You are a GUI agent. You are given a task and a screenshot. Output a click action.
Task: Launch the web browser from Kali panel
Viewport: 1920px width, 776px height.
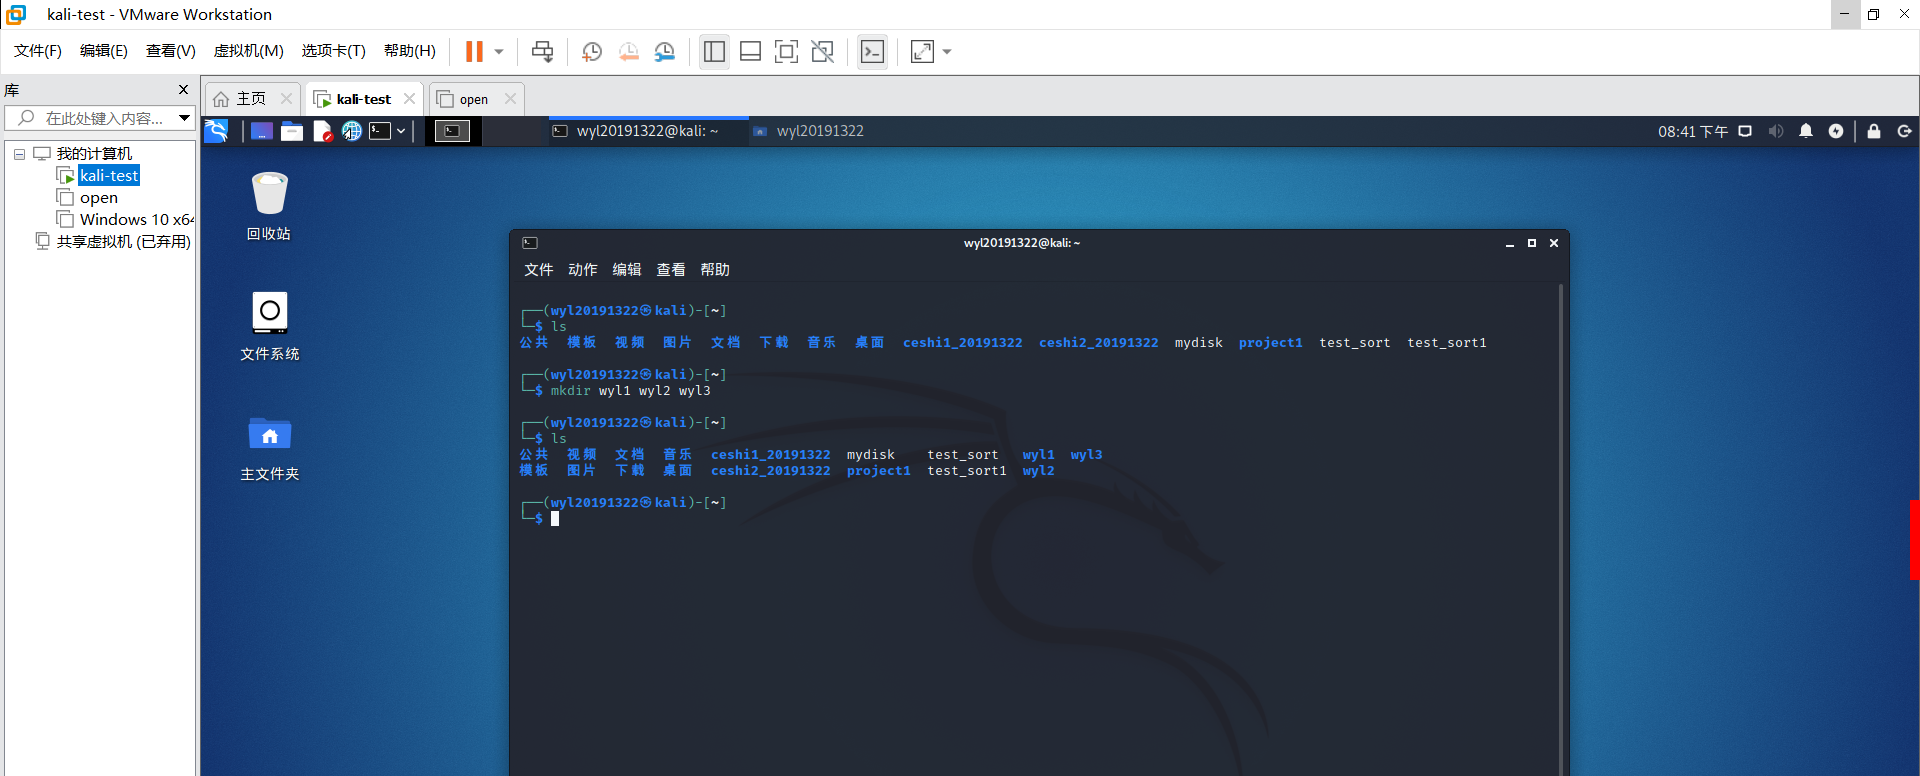[352, 131]
